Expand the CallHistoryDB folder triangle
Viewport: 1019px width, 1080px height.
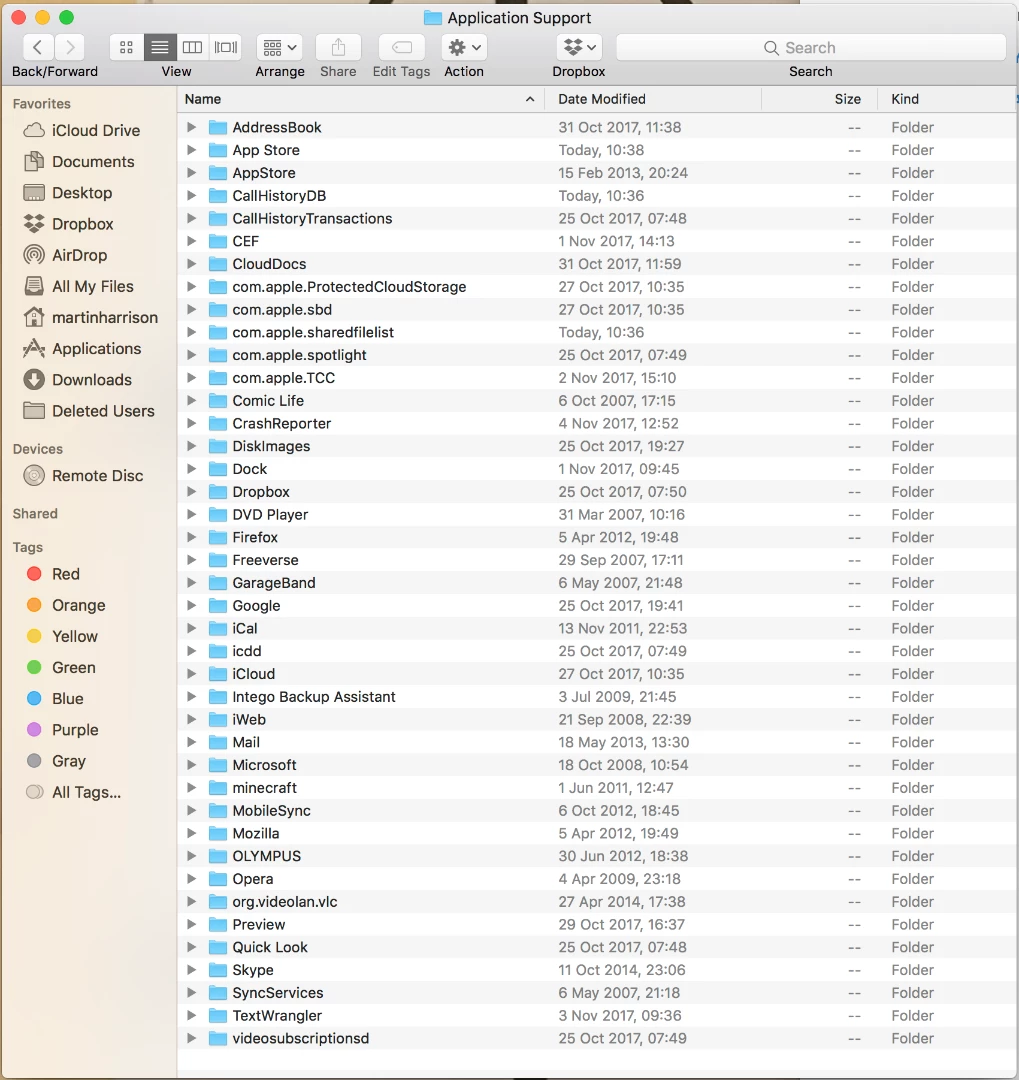pyautogui.click(x=192, y=196)
